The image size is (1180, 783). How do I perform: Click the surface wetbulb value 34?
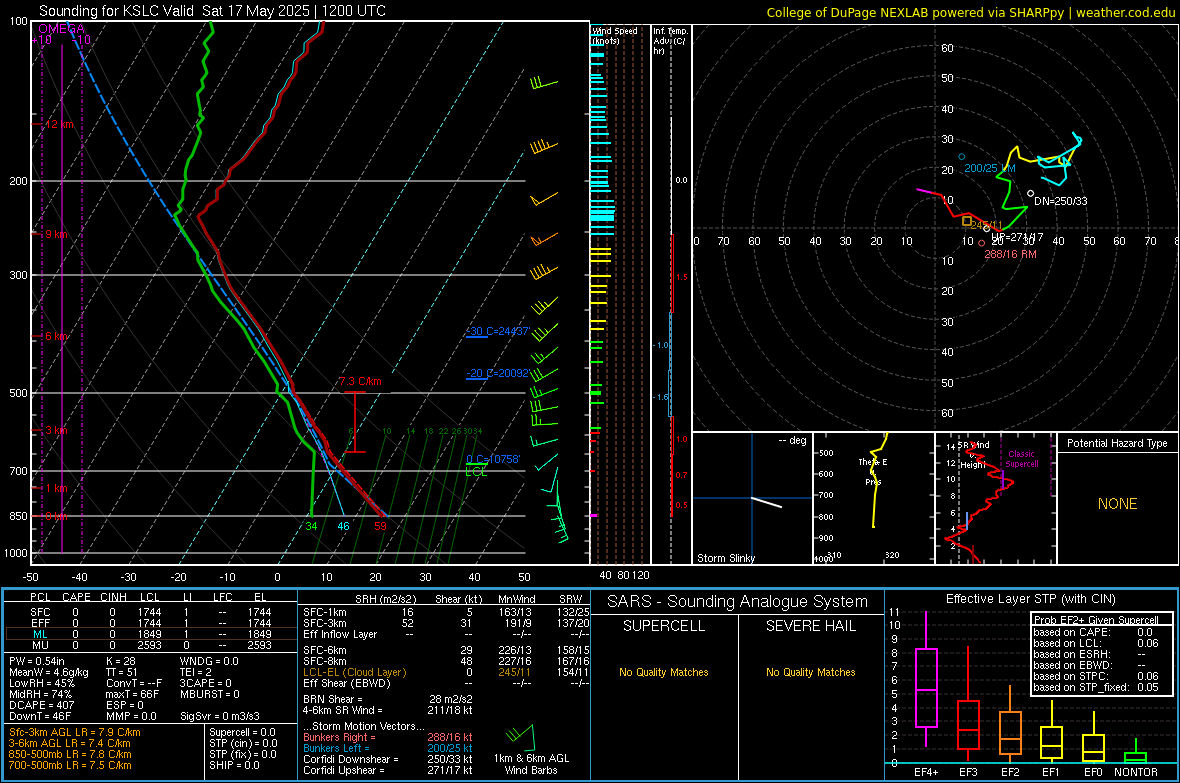pos(312,526)
